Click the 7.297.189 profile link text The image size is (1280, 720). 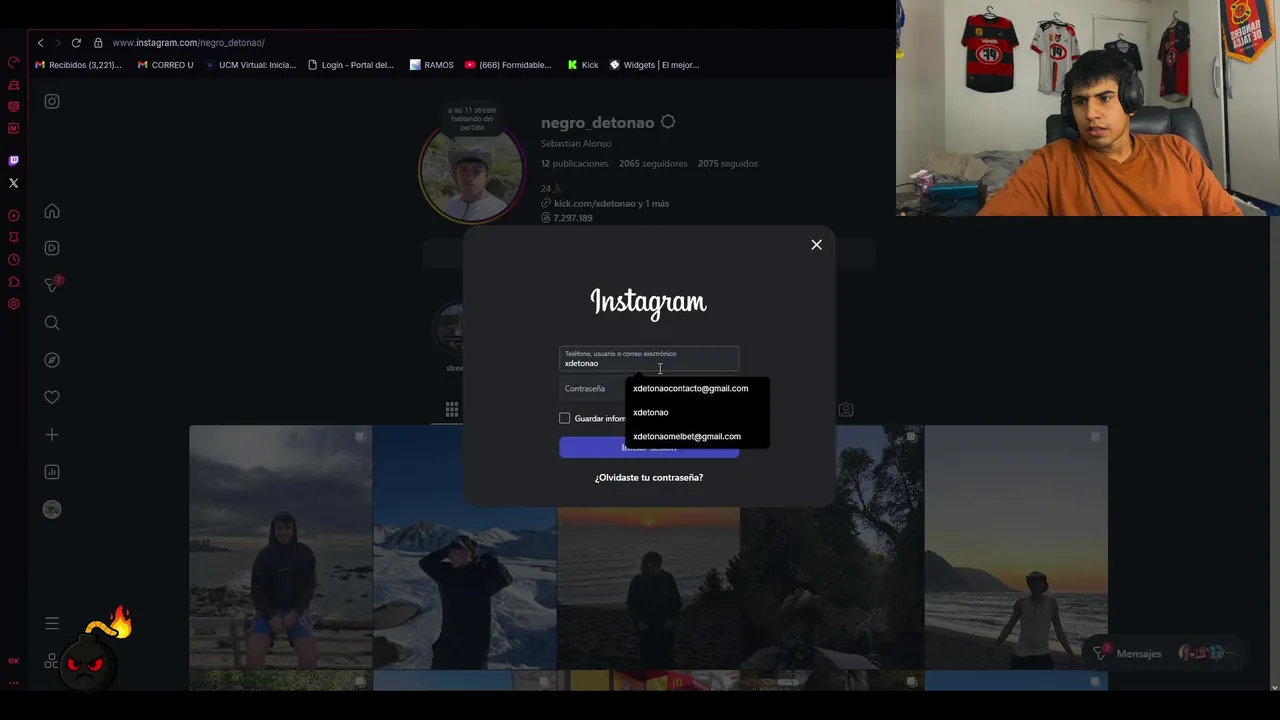click(573, 218)
